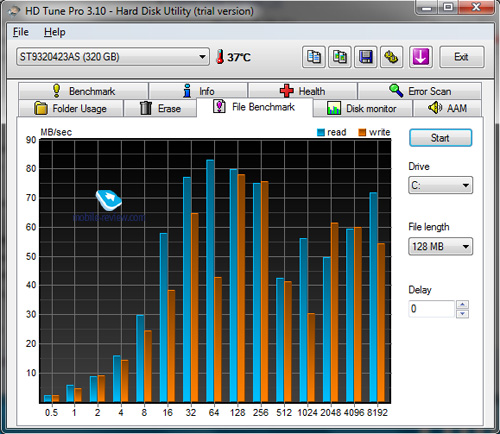
Task: Open the Folder Usage tab
Action: pyautogui.click(x=71, y=108)
